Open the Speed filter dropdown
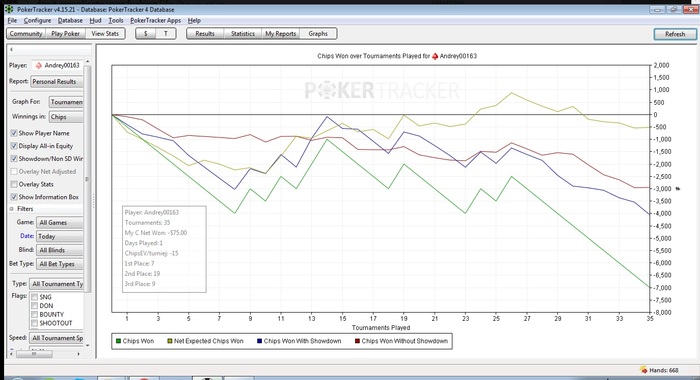The height and width of the screenshot is (380, 700). [x=57, y=338]
